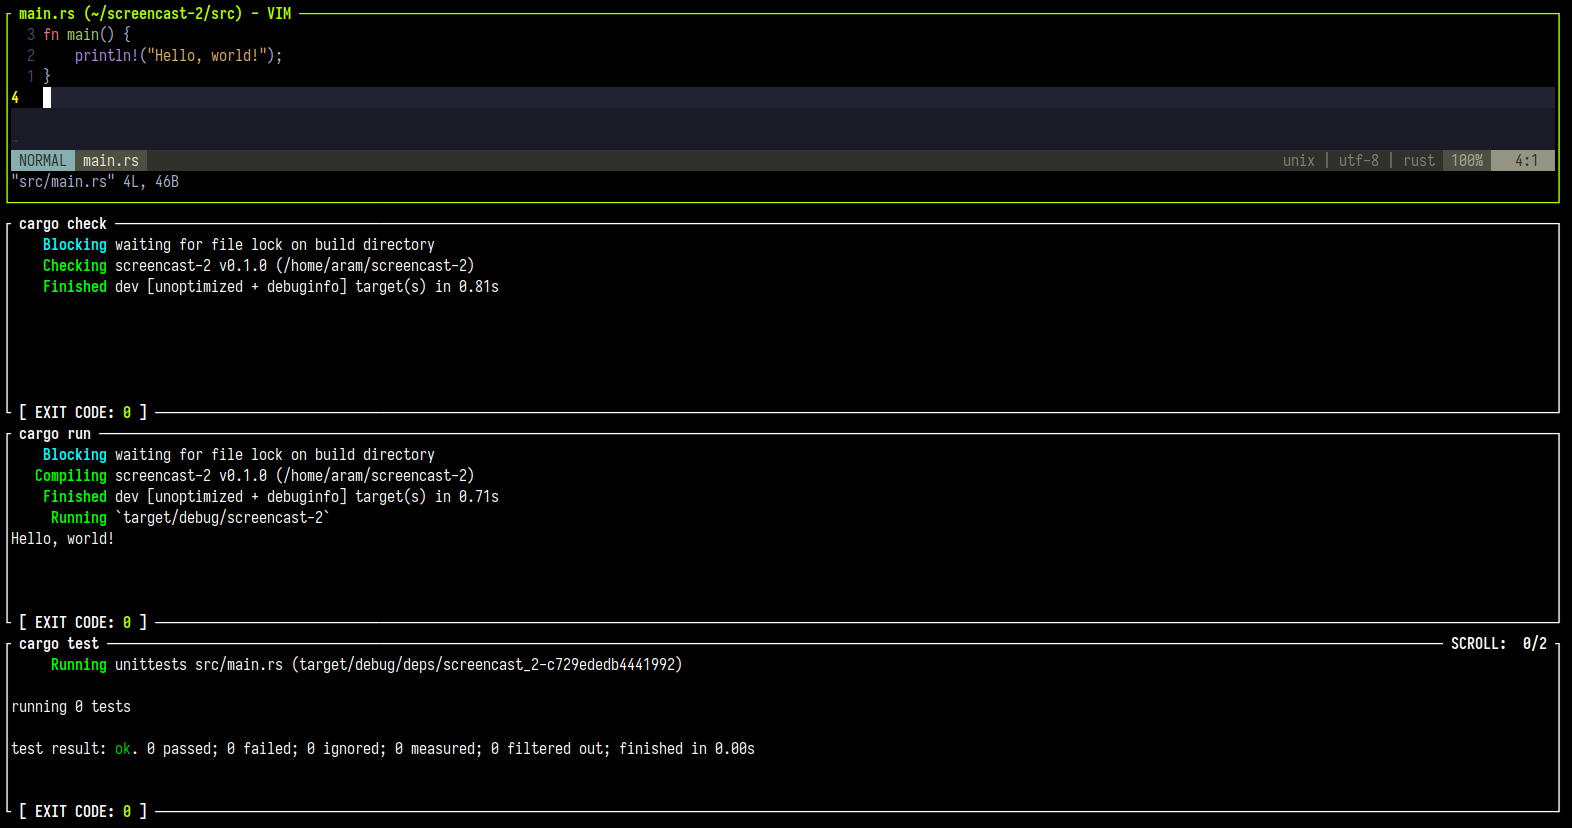Click the "src/main.rs" 4L, 46B message
Viewport: 1572px width, 828px height.
click(x=95, y=182)
